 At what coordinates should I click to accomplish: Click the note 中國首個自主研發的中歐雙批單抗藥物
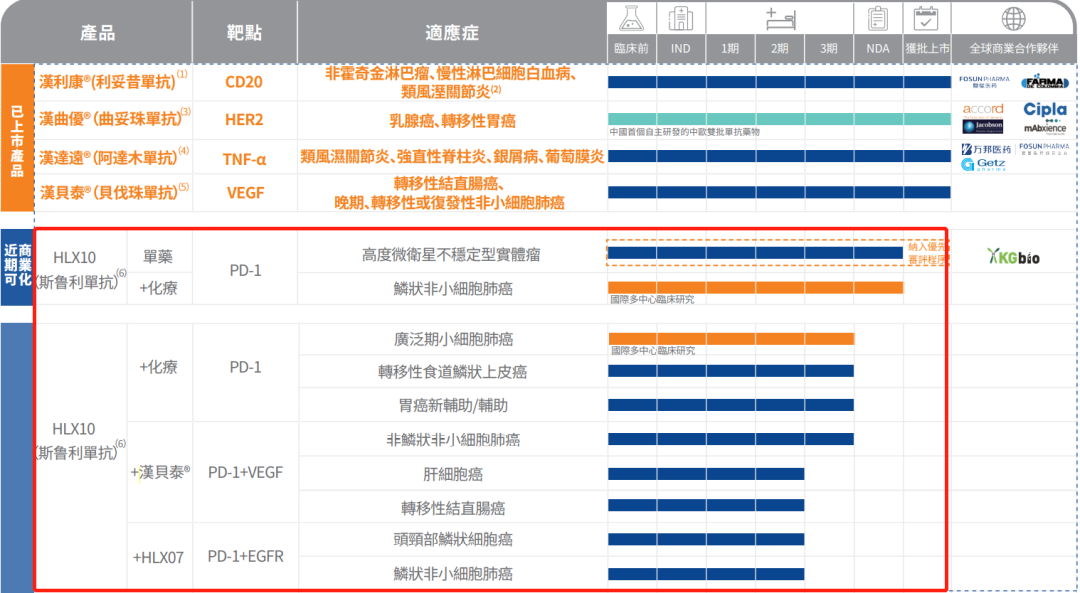685,132
